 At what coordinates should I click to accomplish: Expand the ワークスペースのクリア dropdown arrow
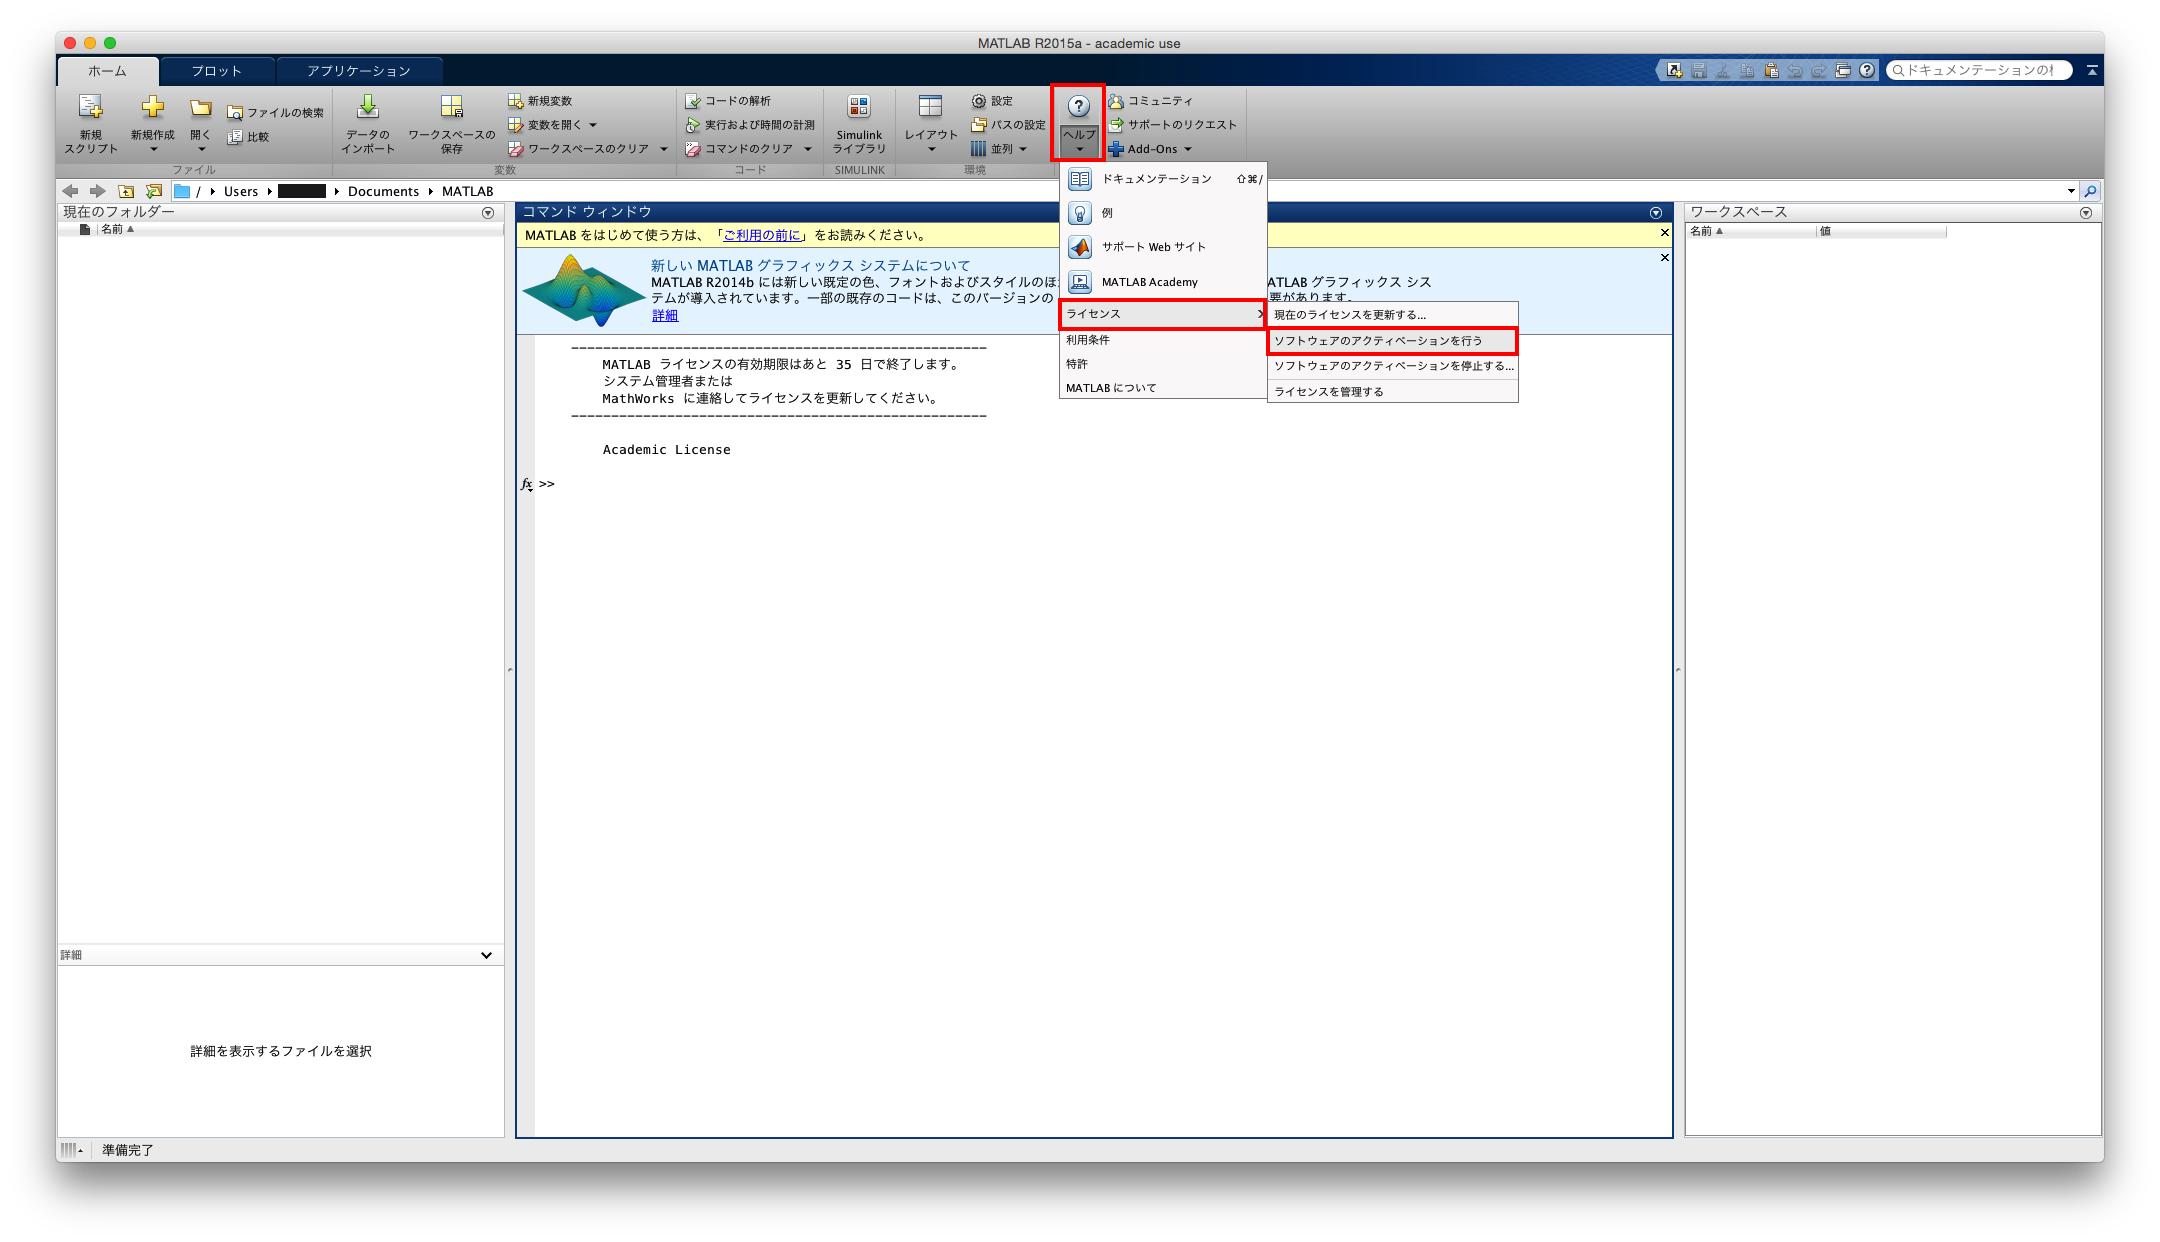(x=664, y=149)
